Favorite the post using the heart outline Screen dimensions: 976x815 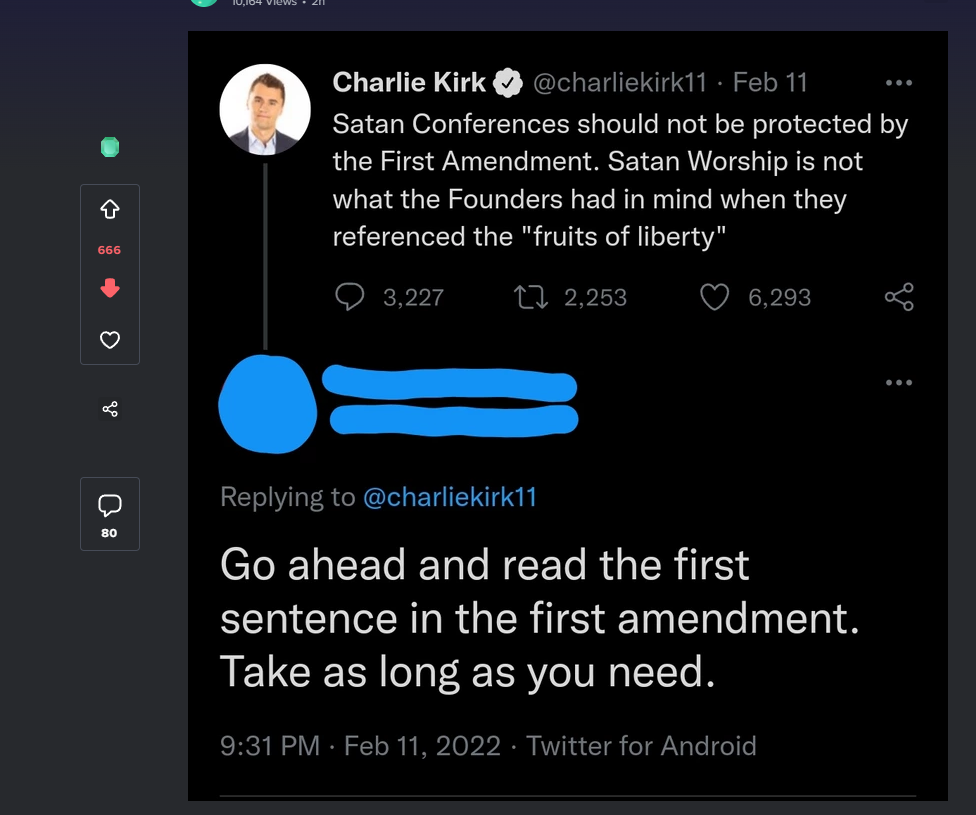(x=110, y=340)
